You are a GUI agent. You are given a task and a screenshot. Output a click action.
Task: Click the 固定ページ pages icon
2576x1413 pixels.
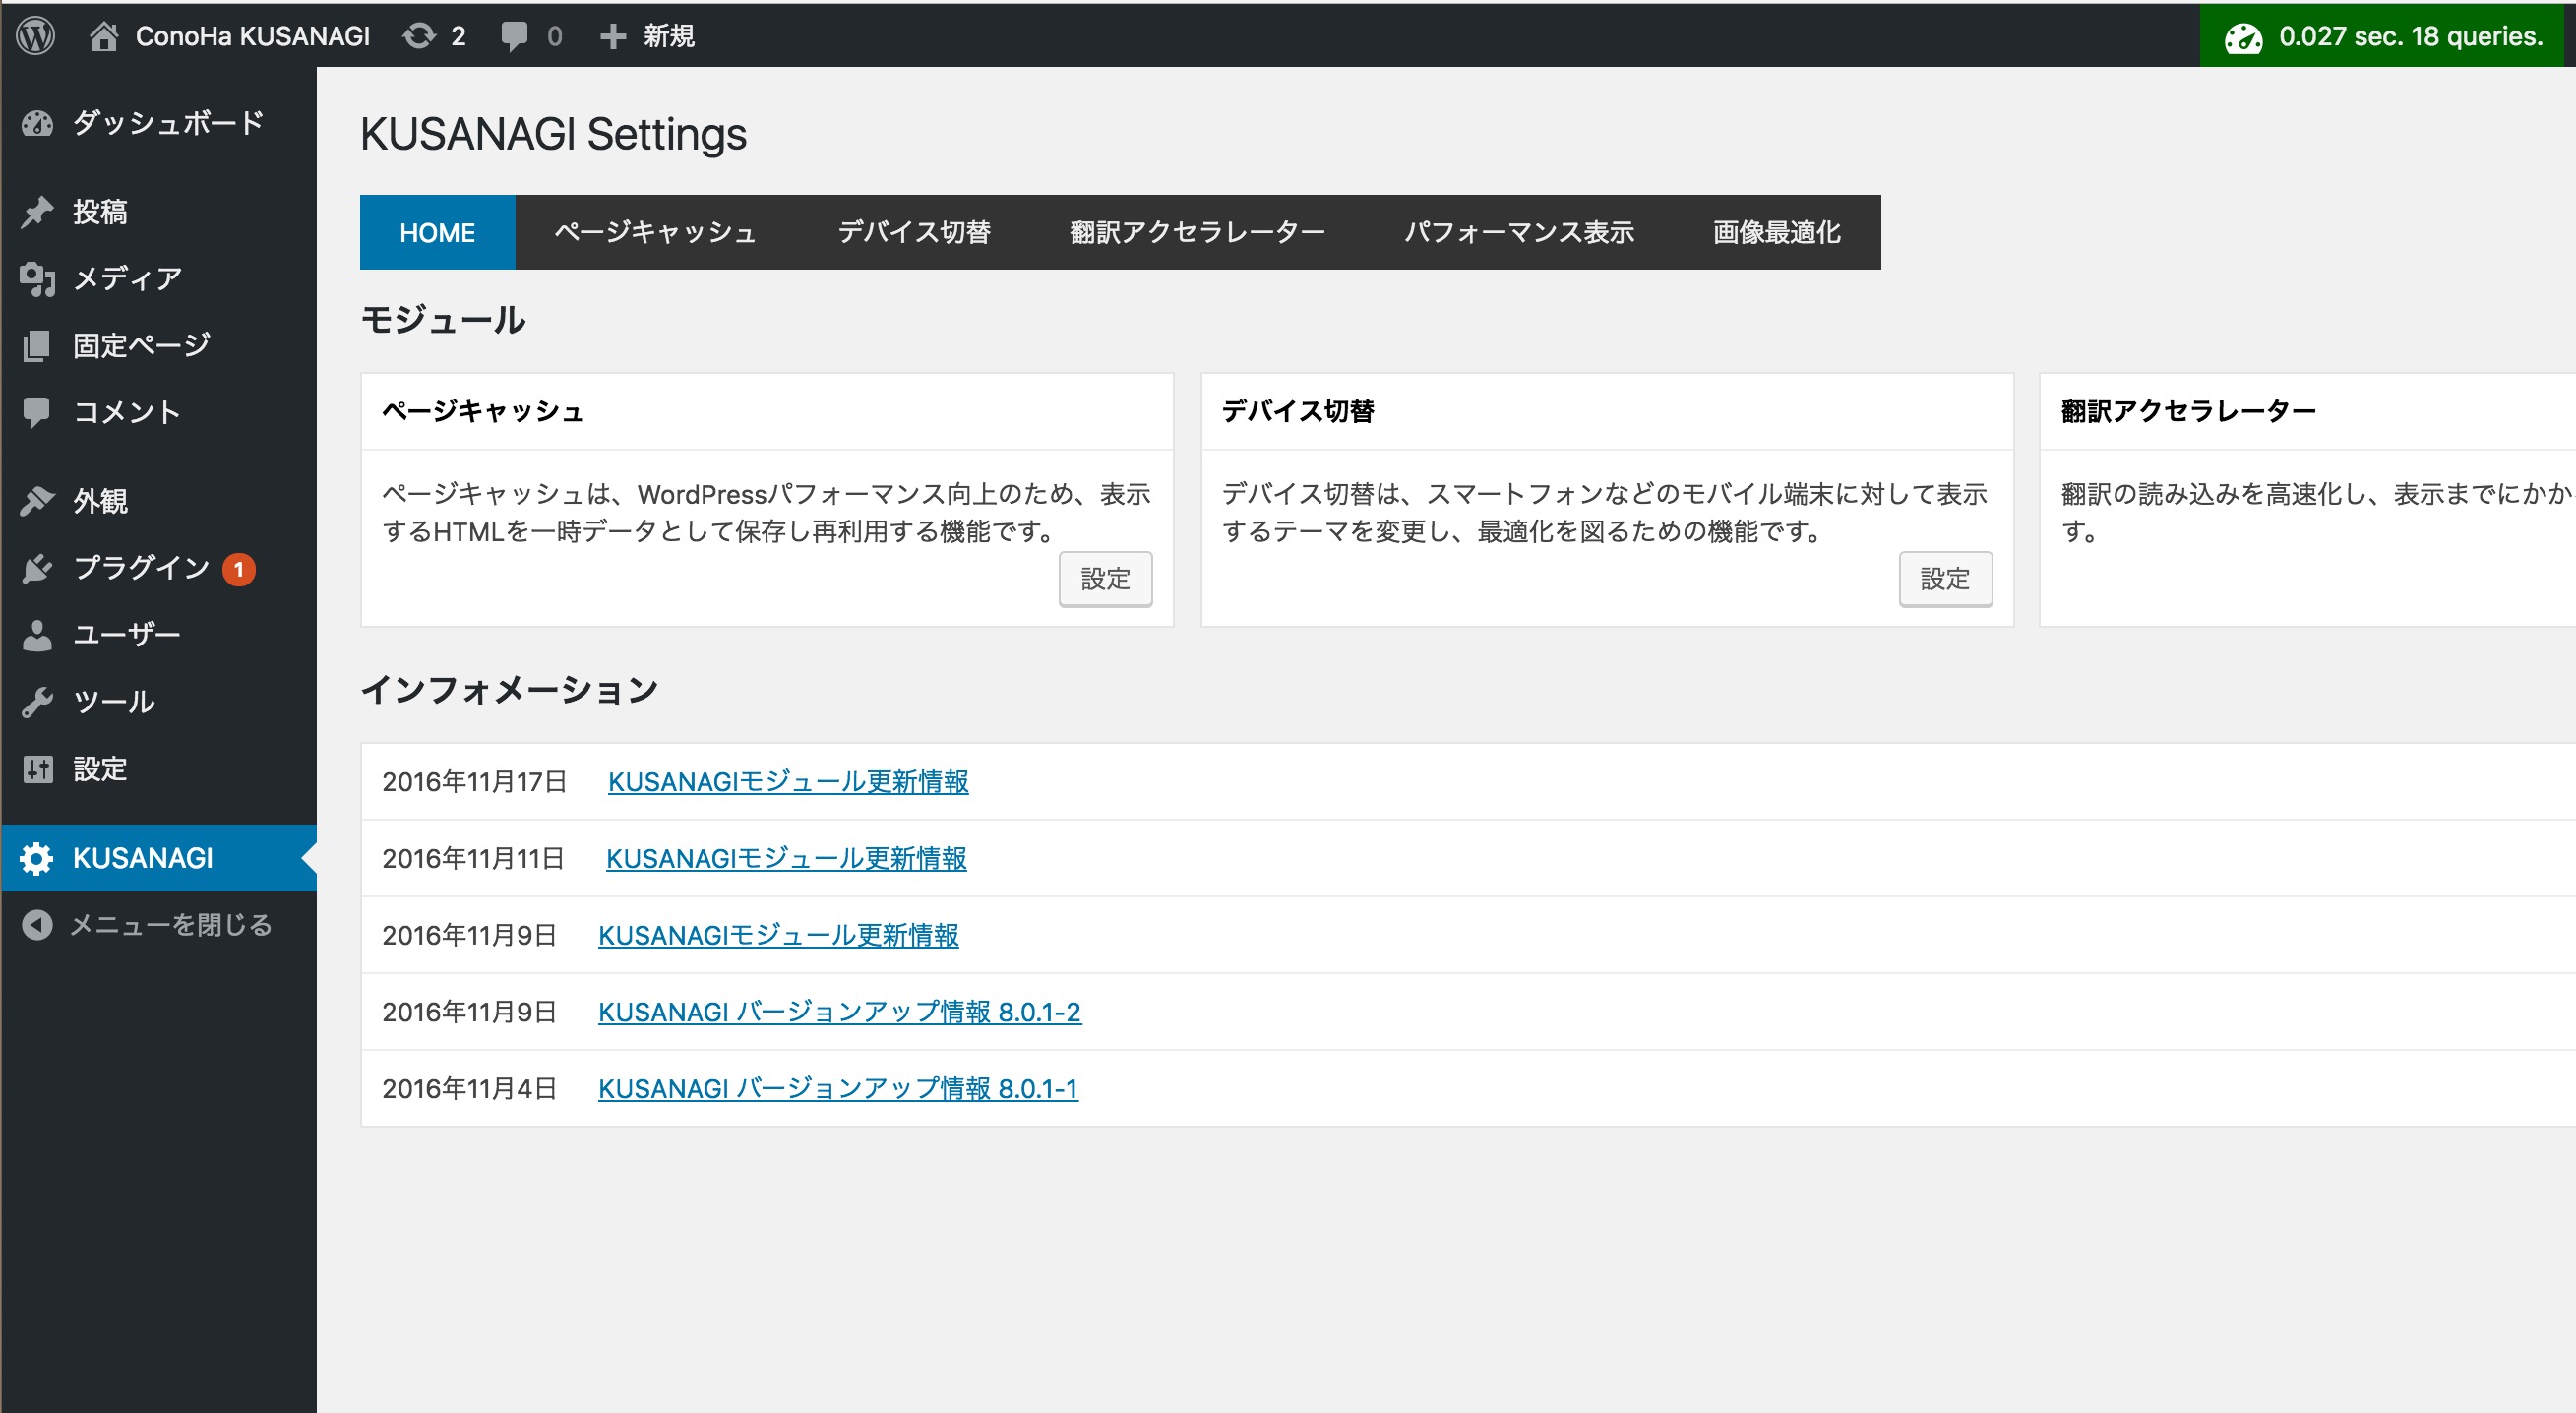tap(38, 346)
